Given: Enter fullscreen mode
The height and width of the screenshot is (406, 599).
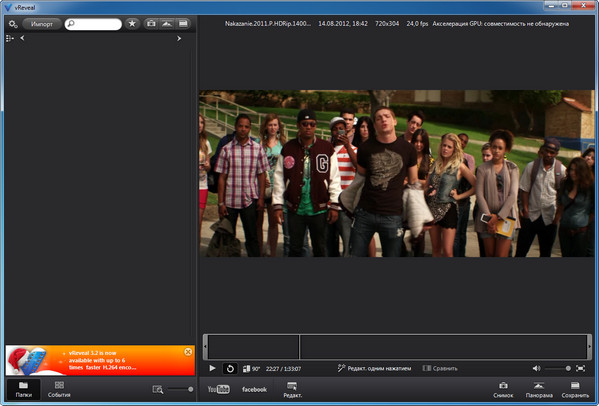Looking at the screenshot, I should click(x=580, y=368).
